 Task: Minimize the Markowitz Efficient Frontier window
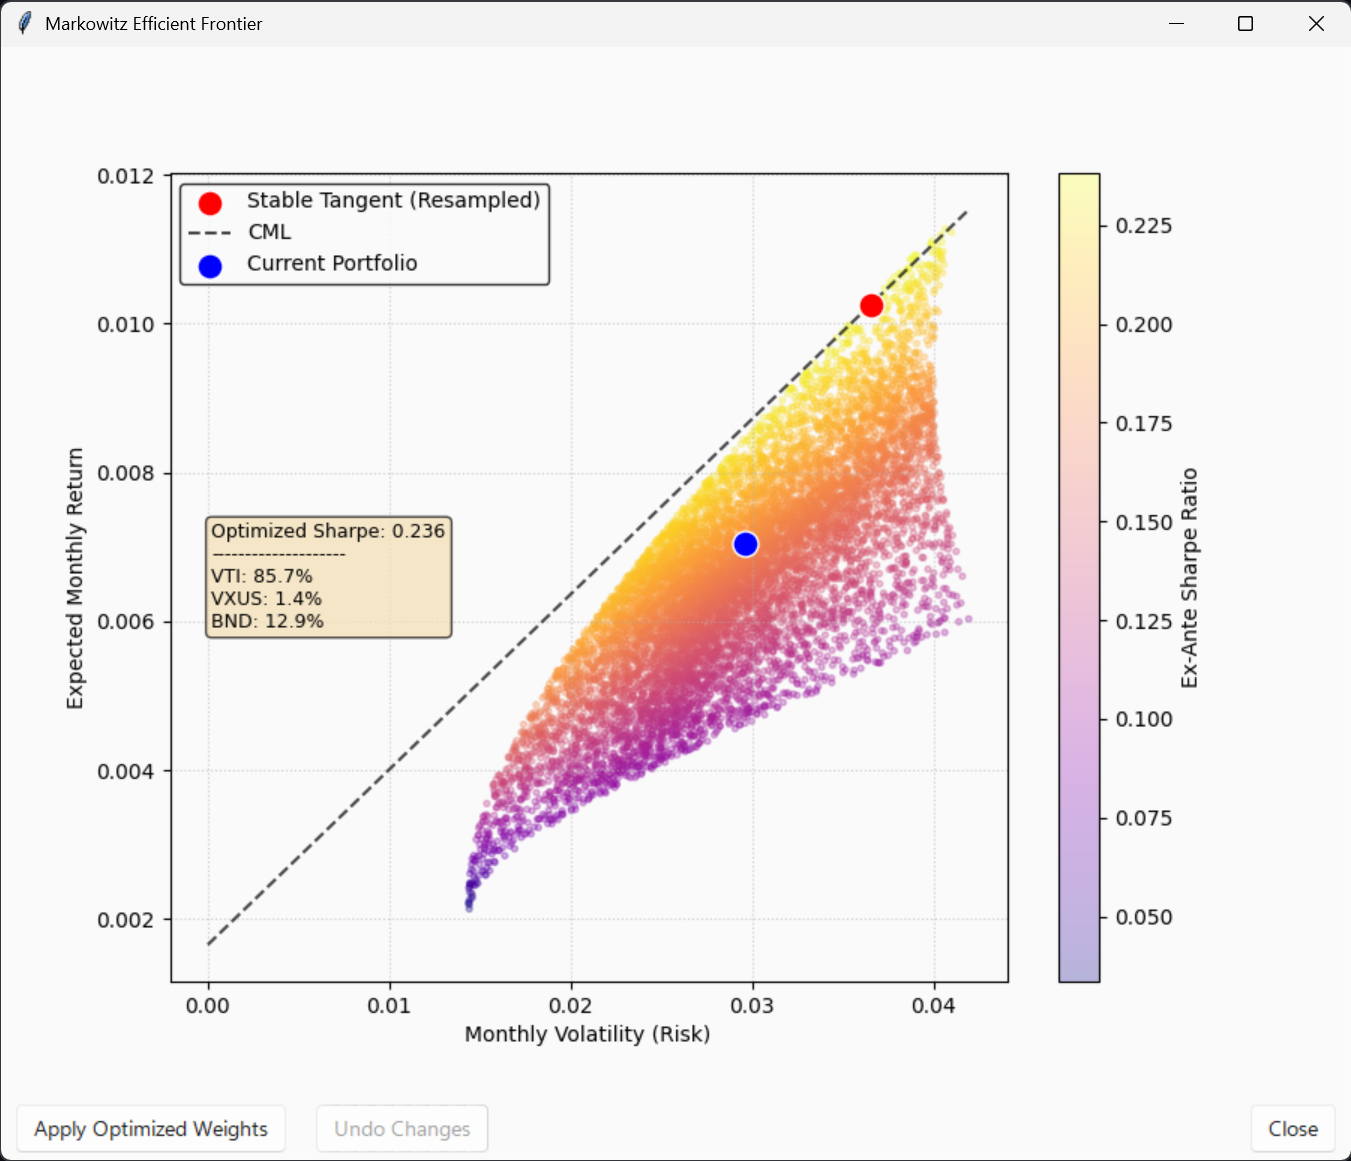click(x=1176, y=23)
